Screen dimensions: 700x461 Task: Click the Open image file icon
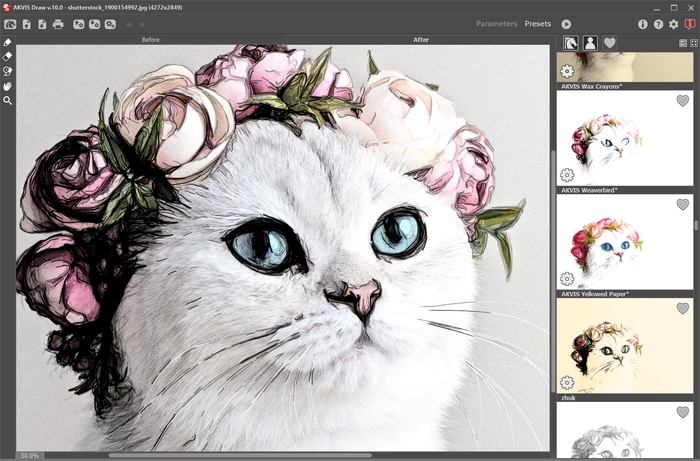27,24
